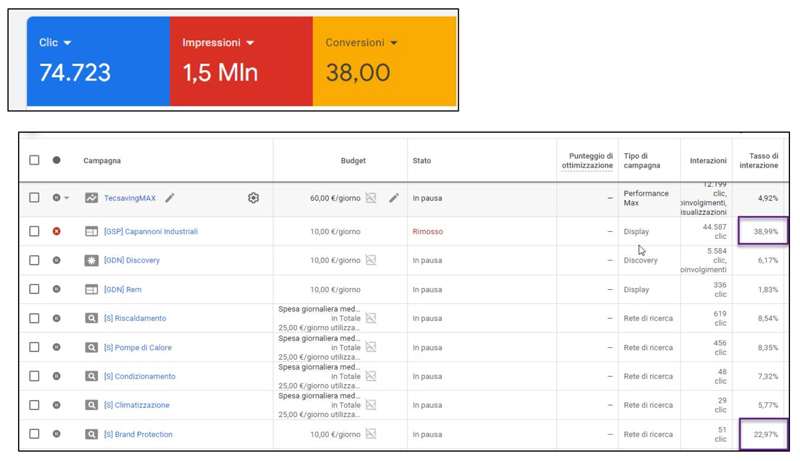Expand the Impressioni metric dropdown
800x461 pixels.
point(250,43)
